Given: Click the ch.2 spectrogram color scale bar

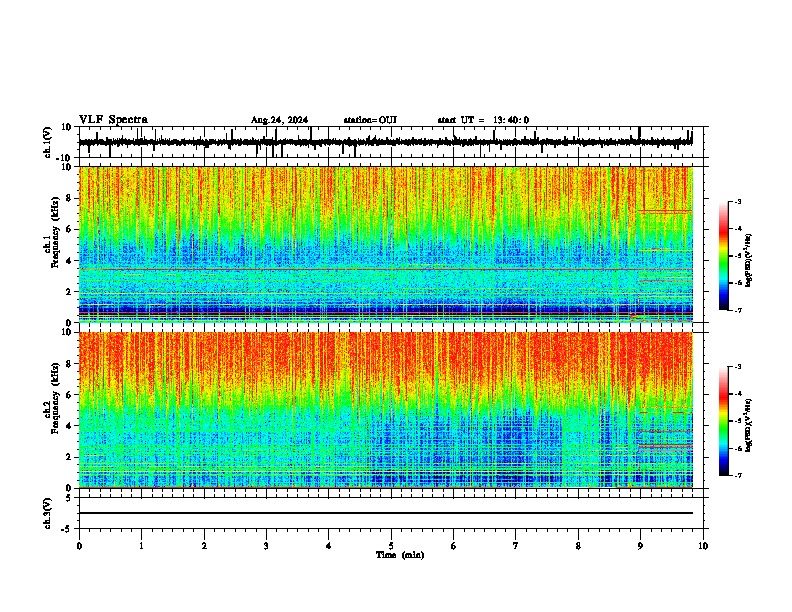Looking at the screenshot, I should pyautogui.click(x=723, y=421).
